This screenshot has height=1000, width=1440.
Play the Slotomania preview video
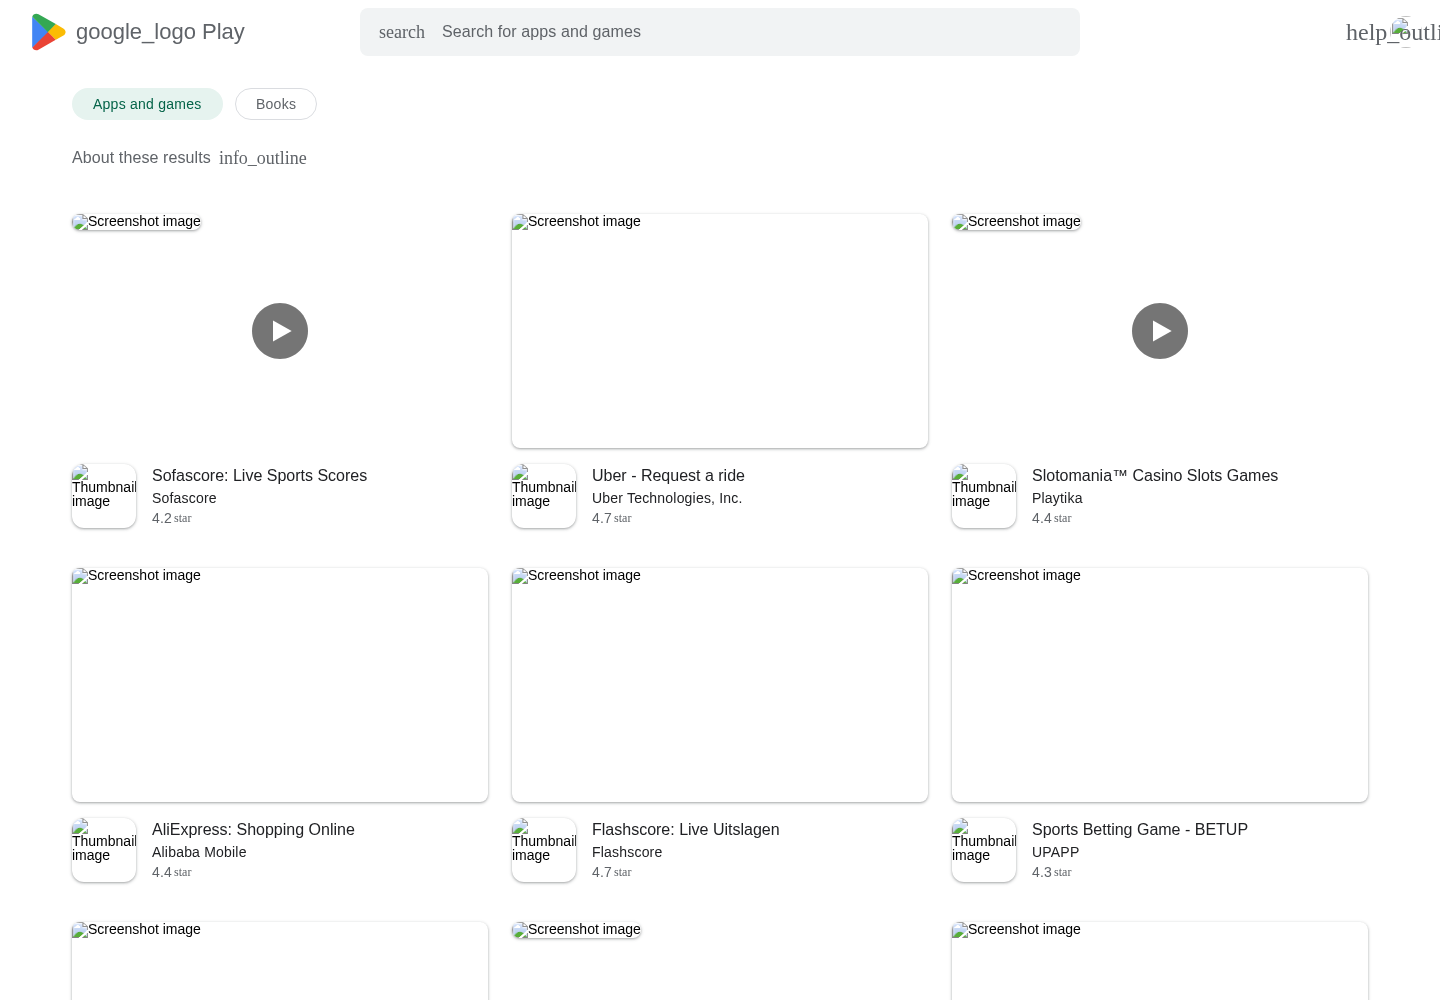coord(1160,331)
